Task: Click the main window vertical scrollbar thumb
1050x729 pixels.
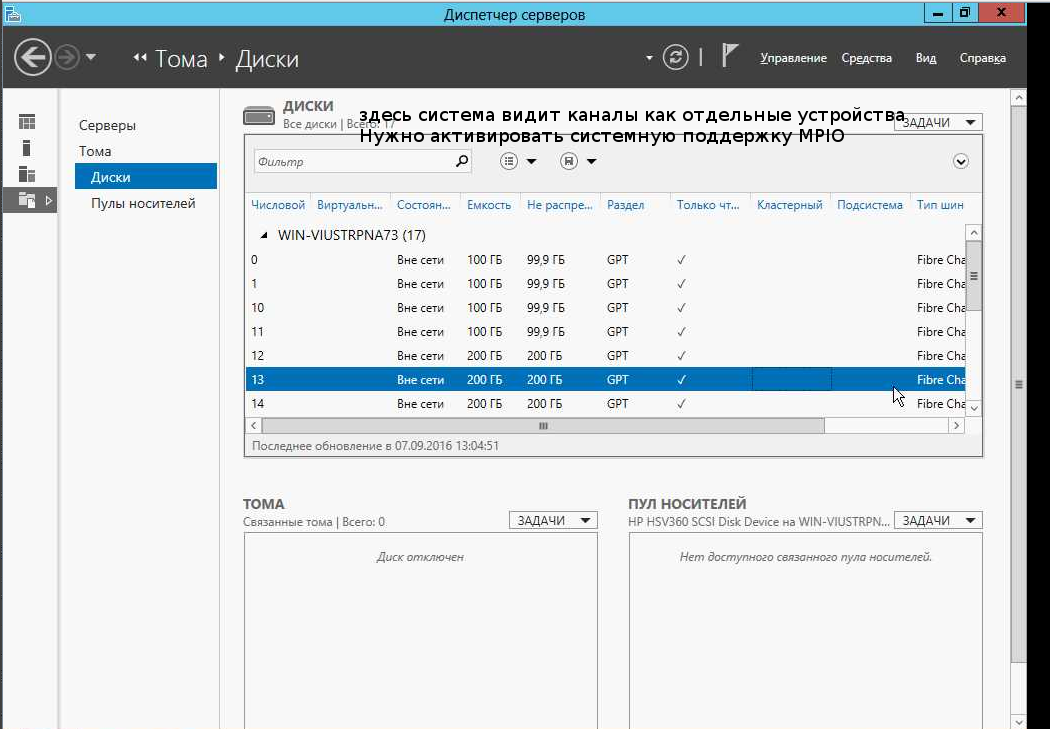Action: pyautogui.click(x=1019, y=384)
